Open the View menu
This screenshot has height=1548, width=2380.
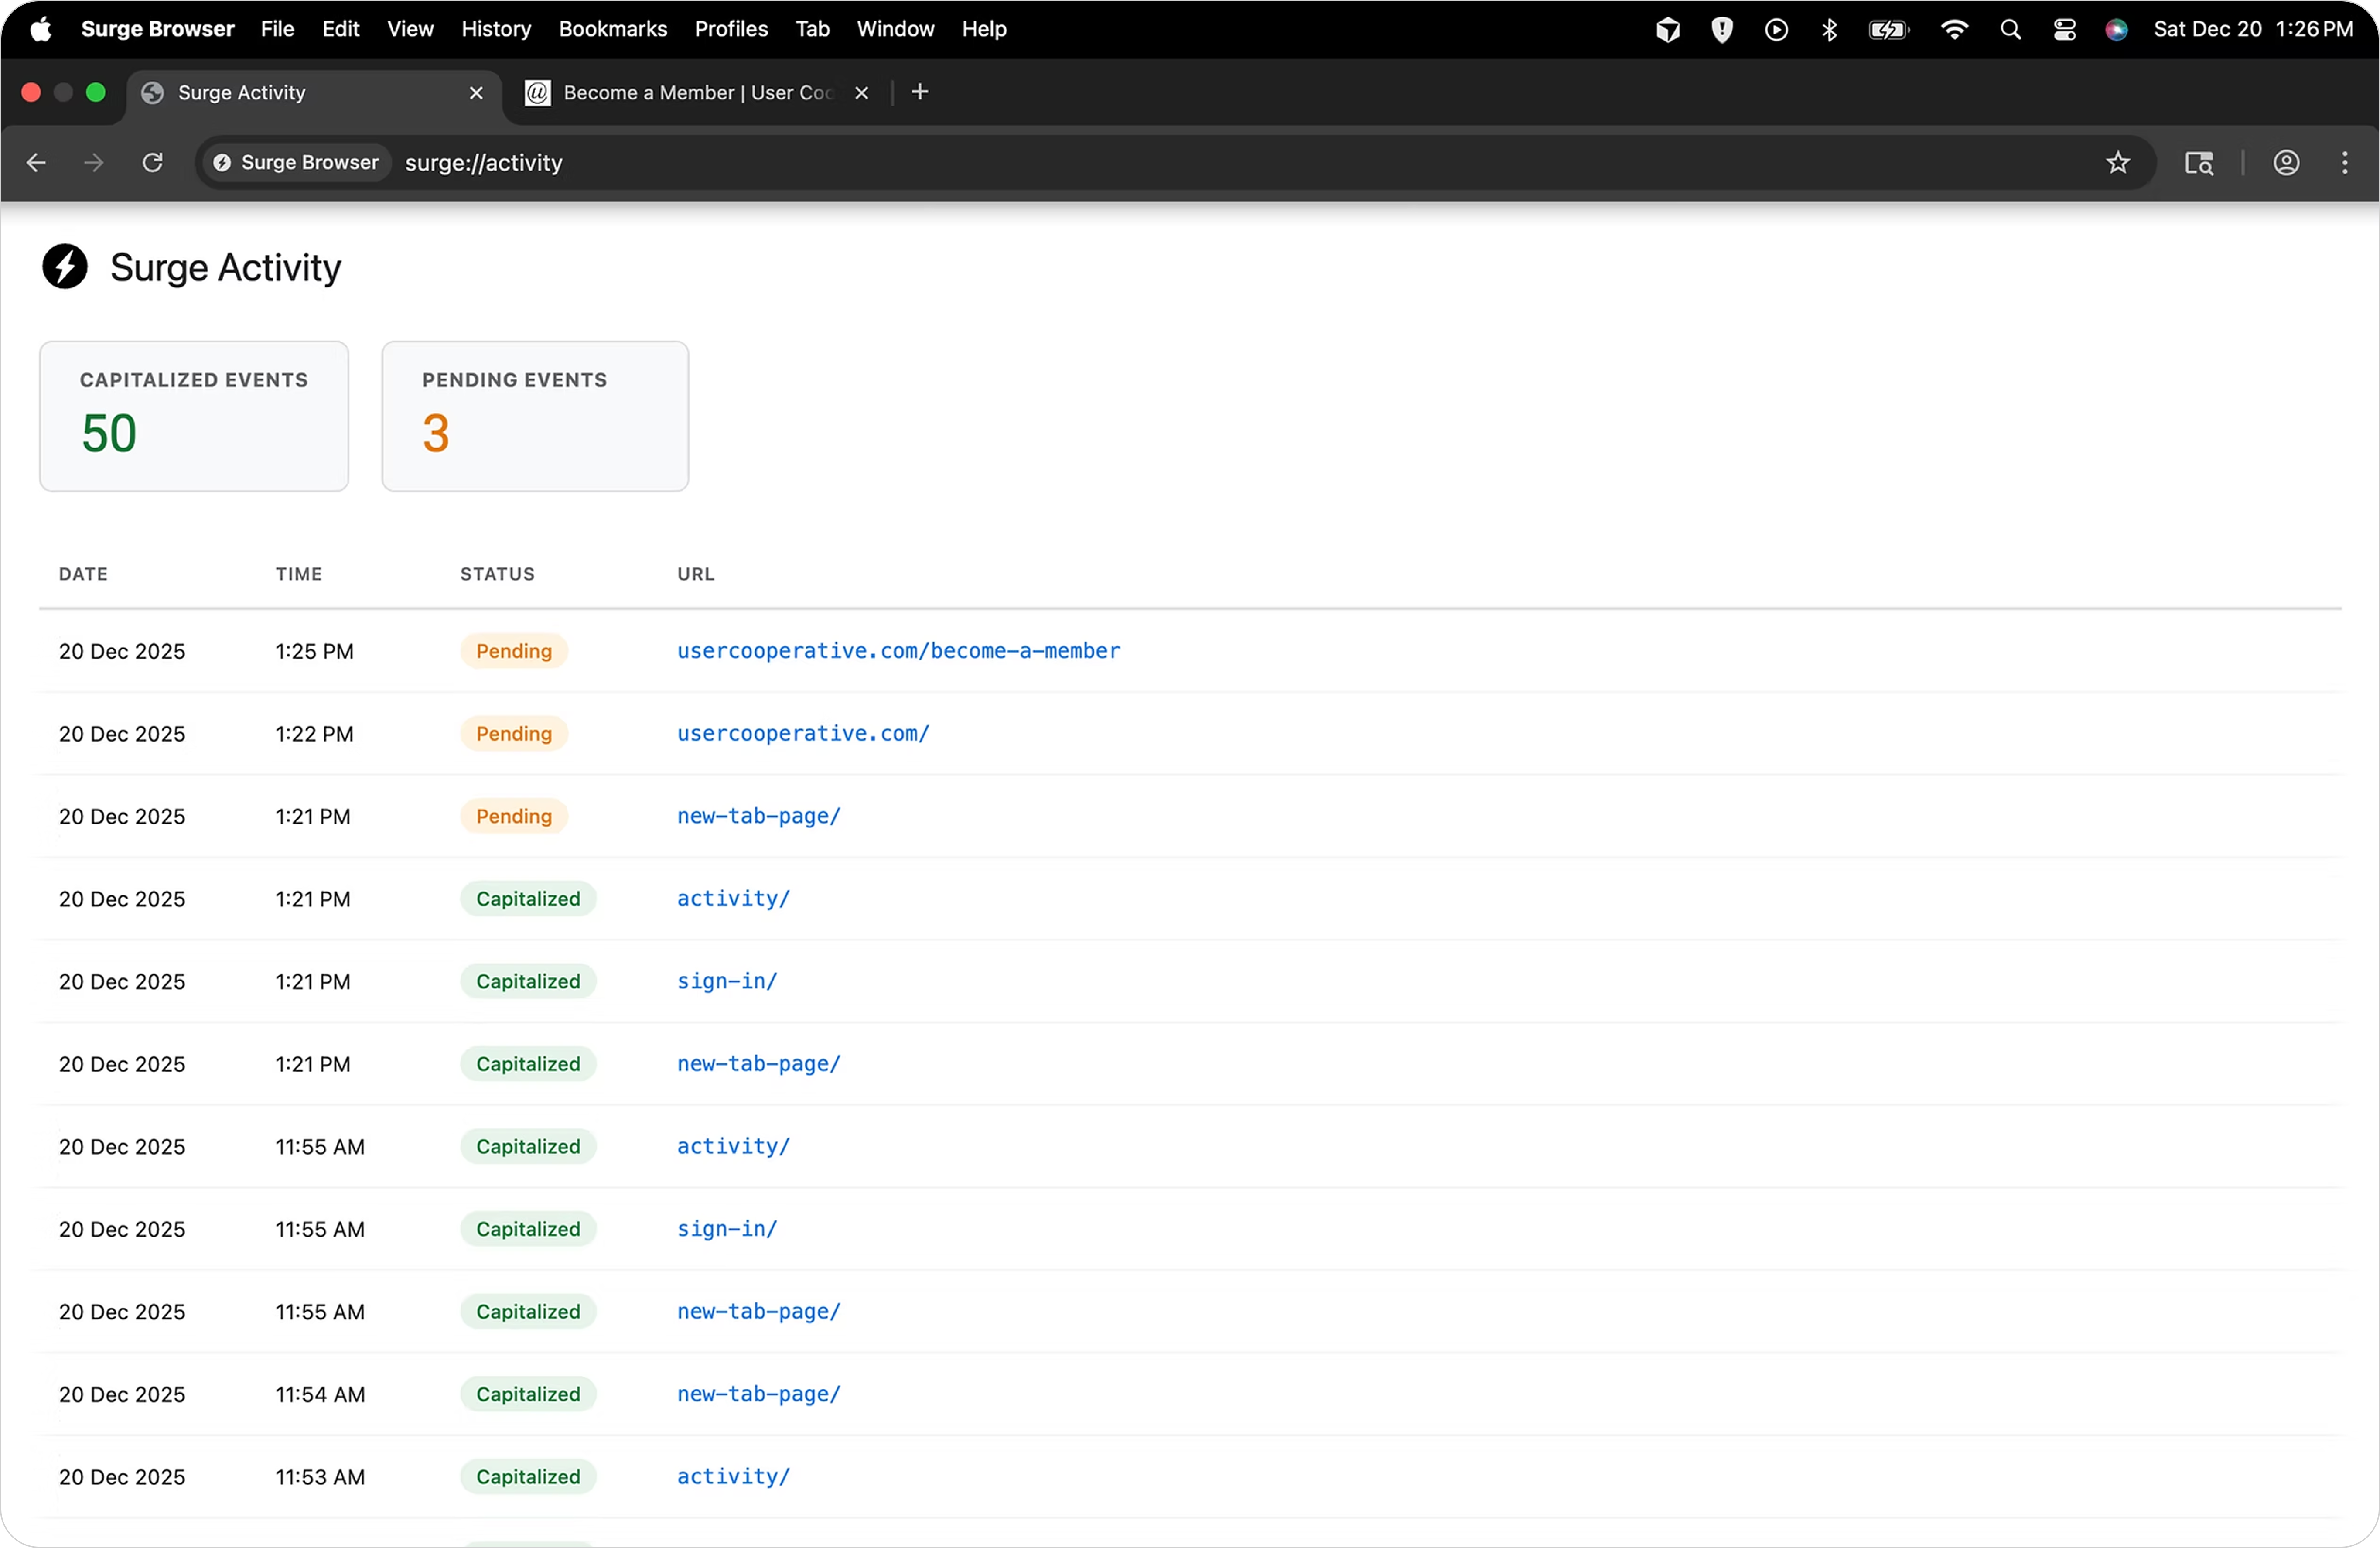(x=410, y=29)
